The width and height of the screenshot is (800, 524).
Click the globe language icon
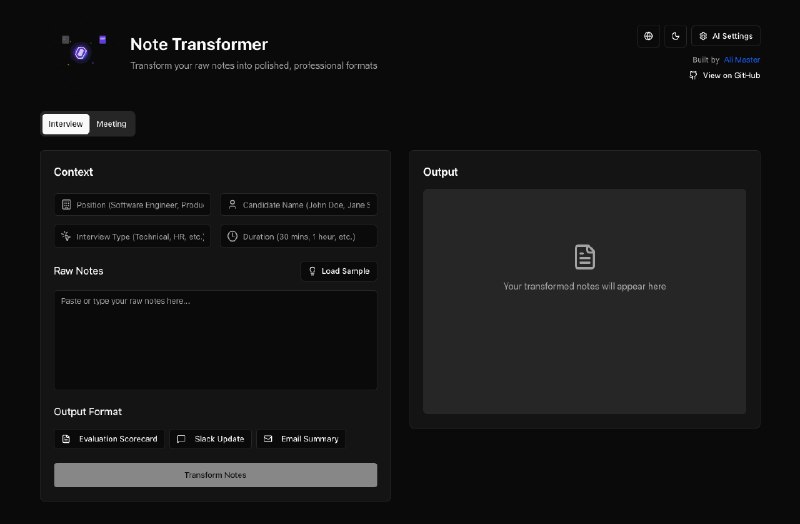click(649, 36)
